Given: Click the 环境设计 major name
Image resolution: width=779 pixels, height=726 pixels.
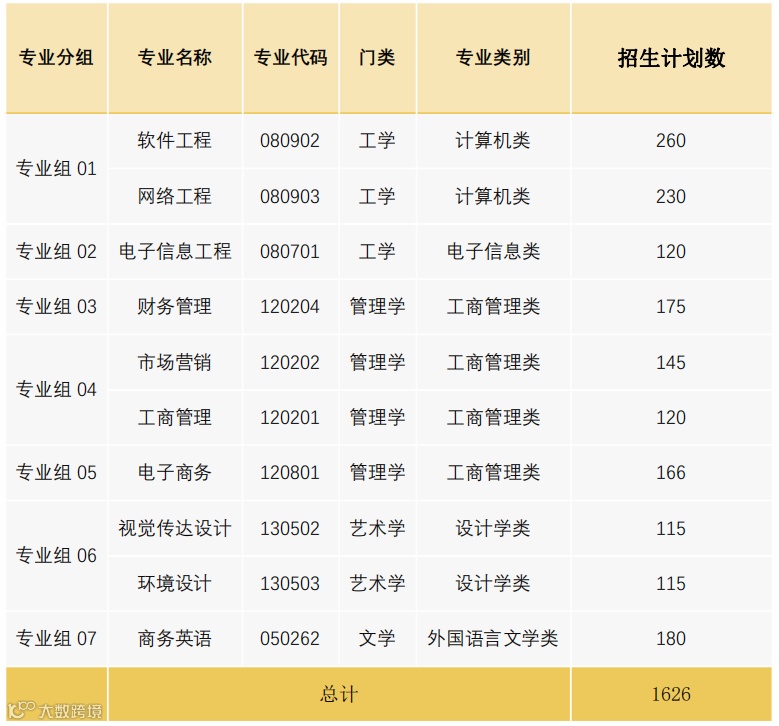Looking at the screenshot, I should pyautogui.click(x=175, y=583).
